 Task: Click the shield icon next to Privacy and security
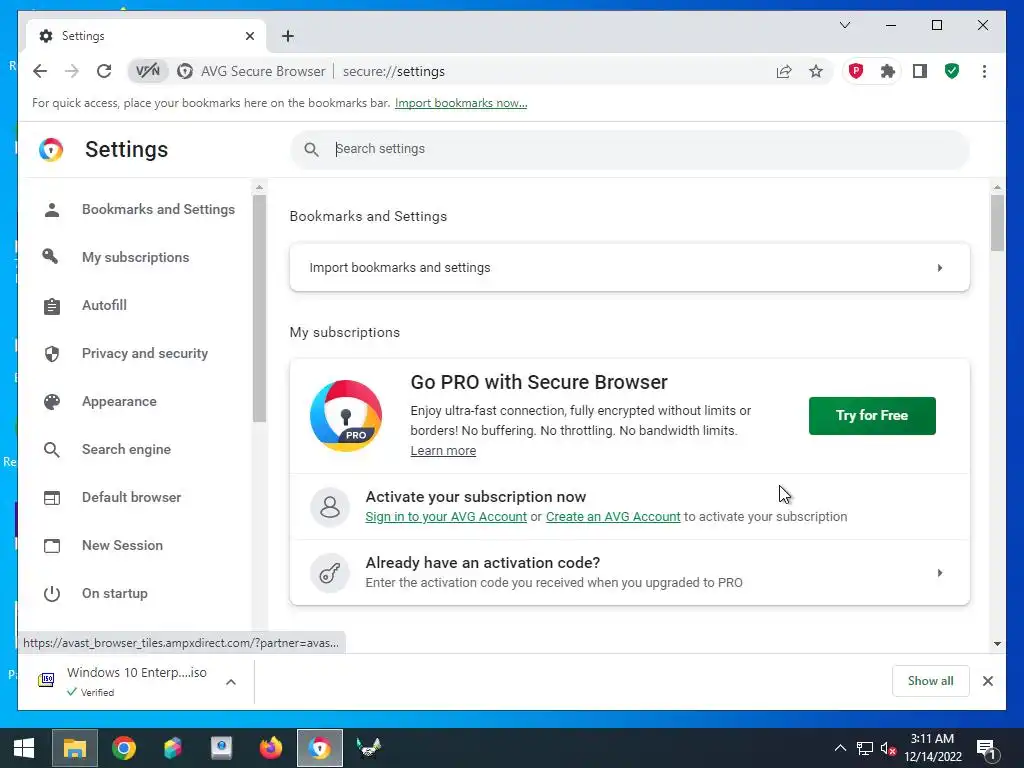coord(52,353)
